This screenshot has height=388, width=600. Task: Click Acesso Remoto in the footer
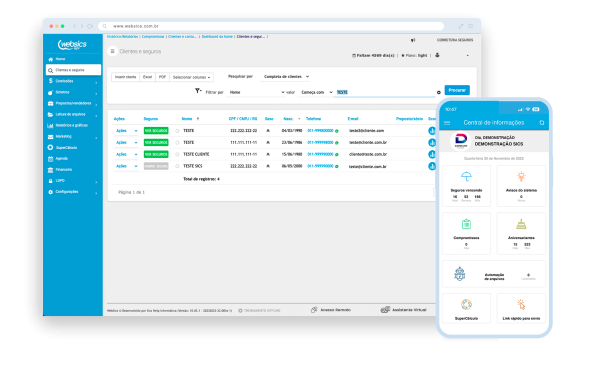click(x=331, y=310)
